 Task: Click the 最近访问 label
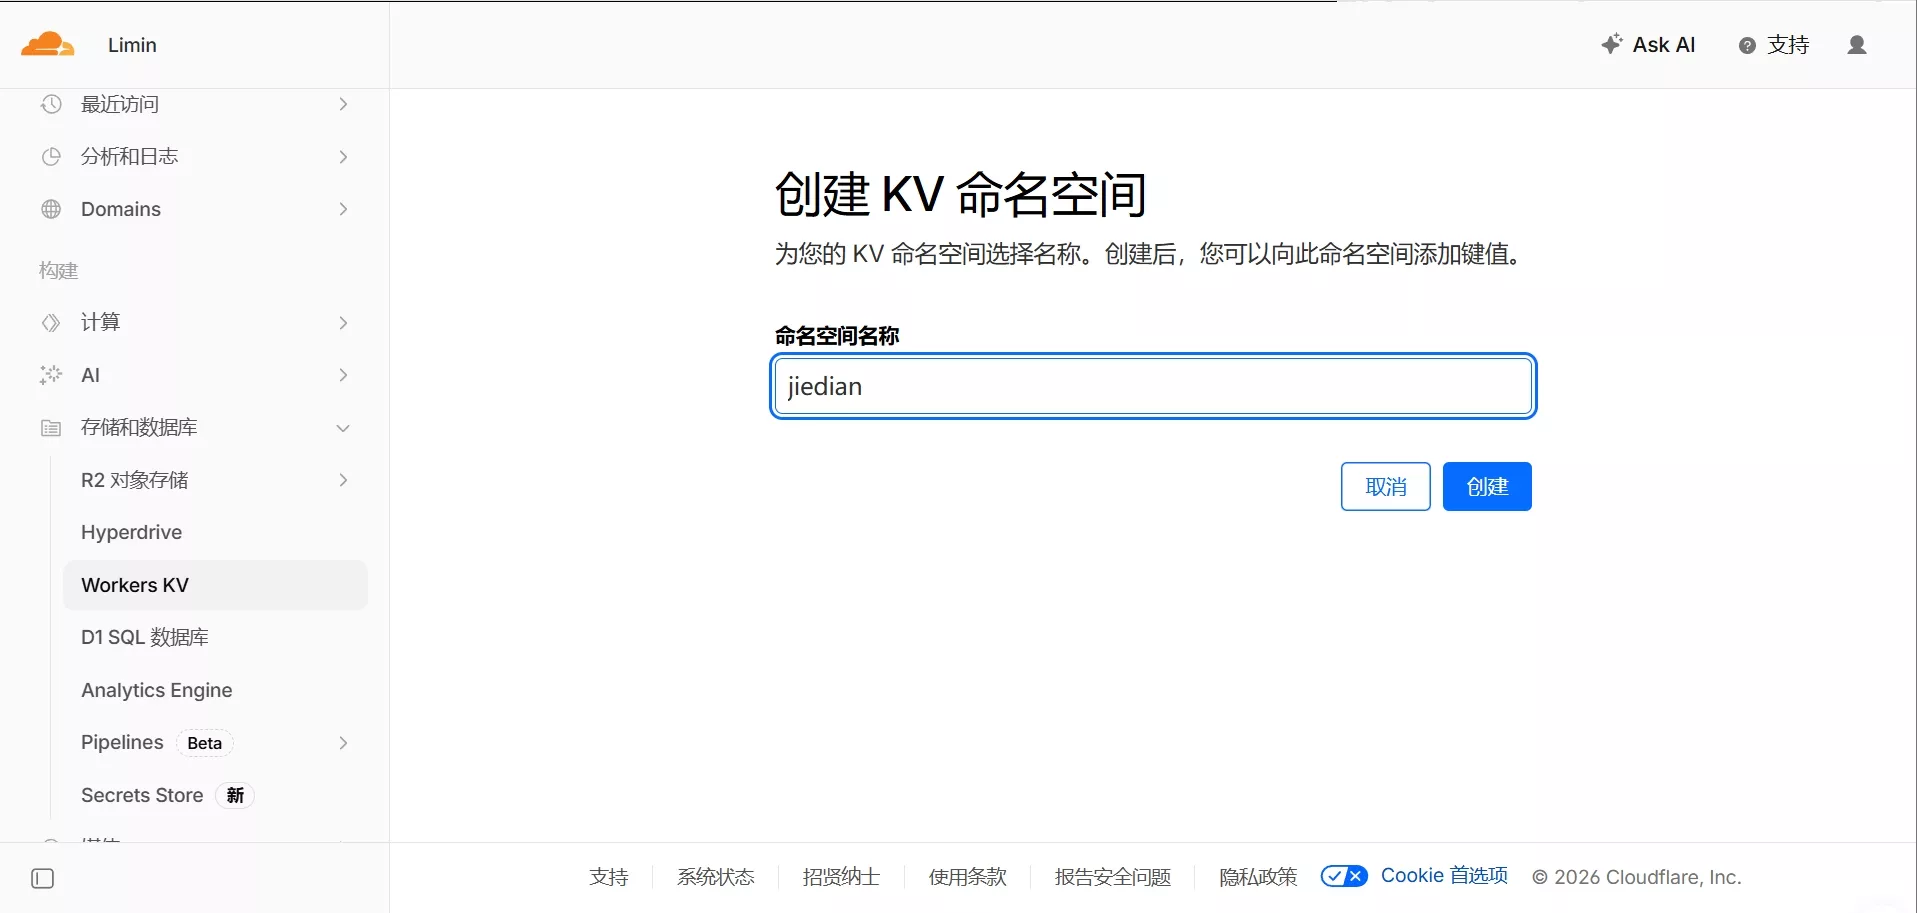(x=120, y=104)
